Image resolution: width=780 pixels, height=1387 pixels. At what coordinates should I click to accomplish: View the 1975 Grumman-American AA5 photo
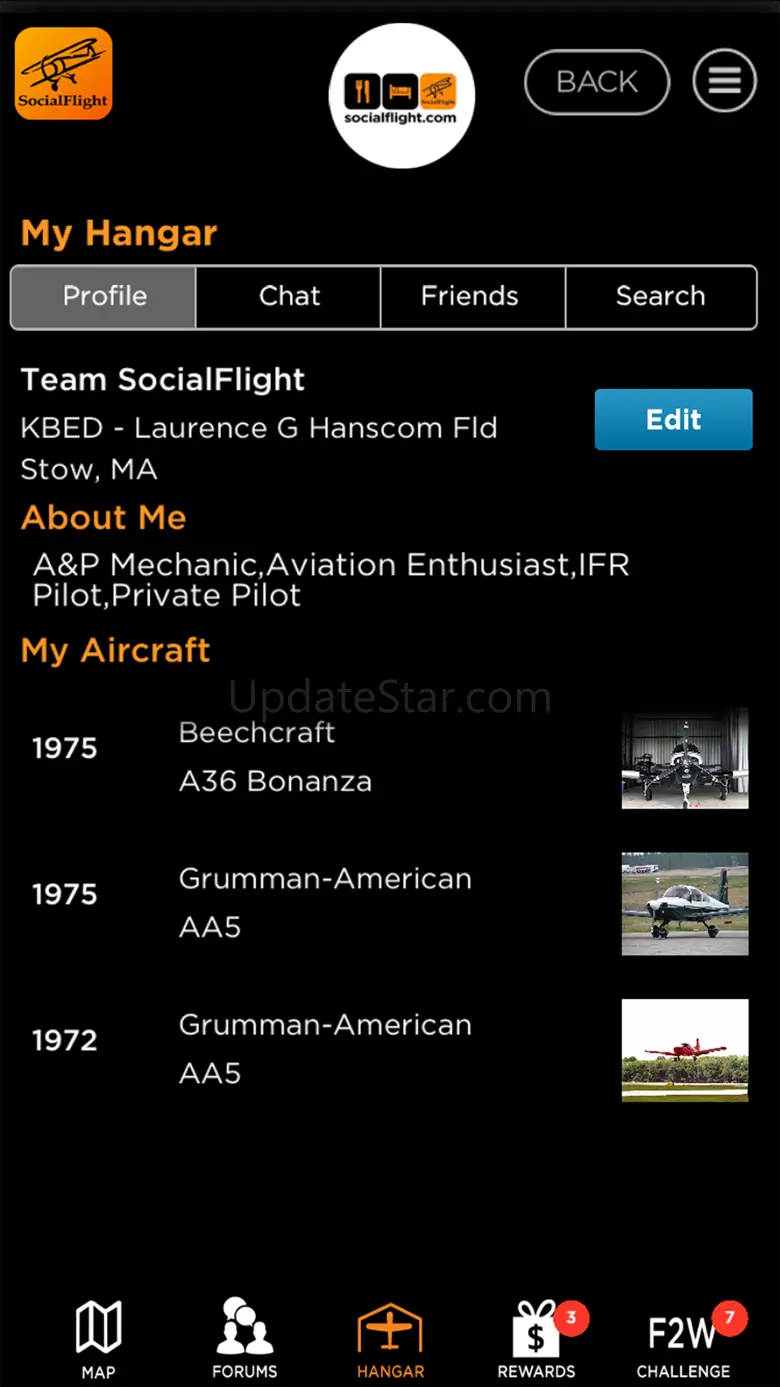(x=685, y=904)
